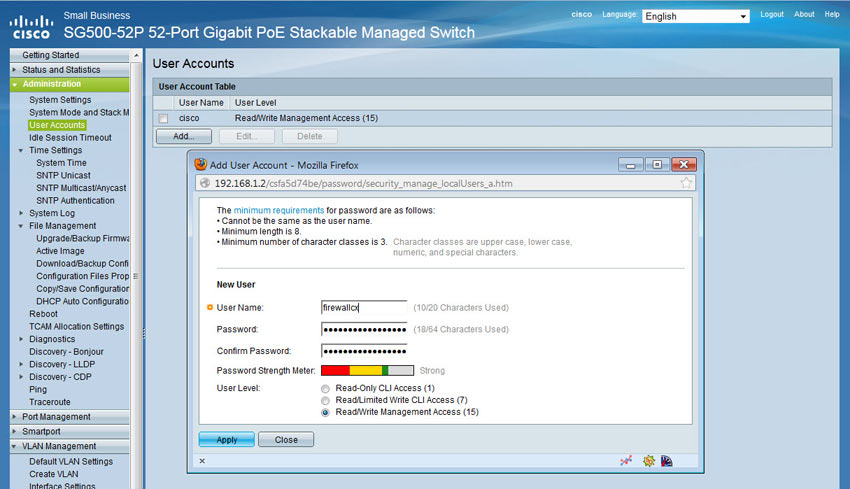
Task: Expand Discovery - LLDP node
Action: click(x=21, y=364)
